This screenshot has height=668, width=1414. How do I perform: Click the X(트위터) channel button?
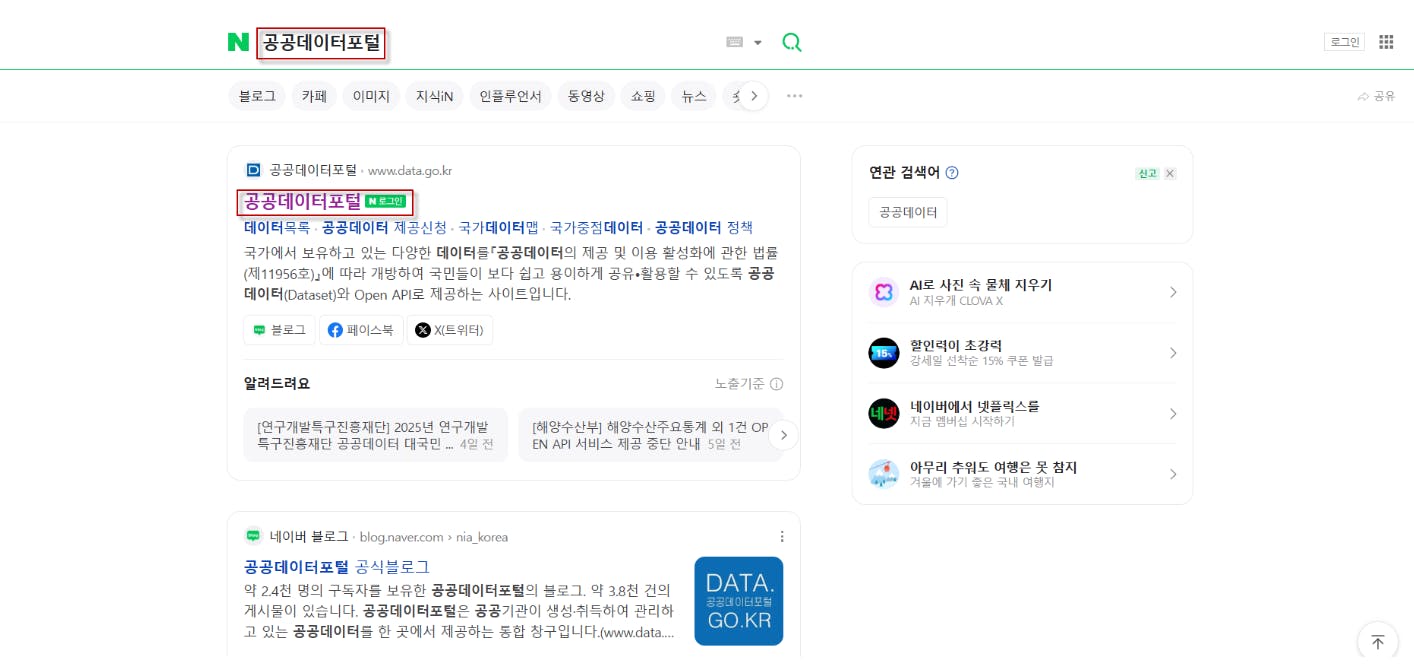(x=449, y=330)
